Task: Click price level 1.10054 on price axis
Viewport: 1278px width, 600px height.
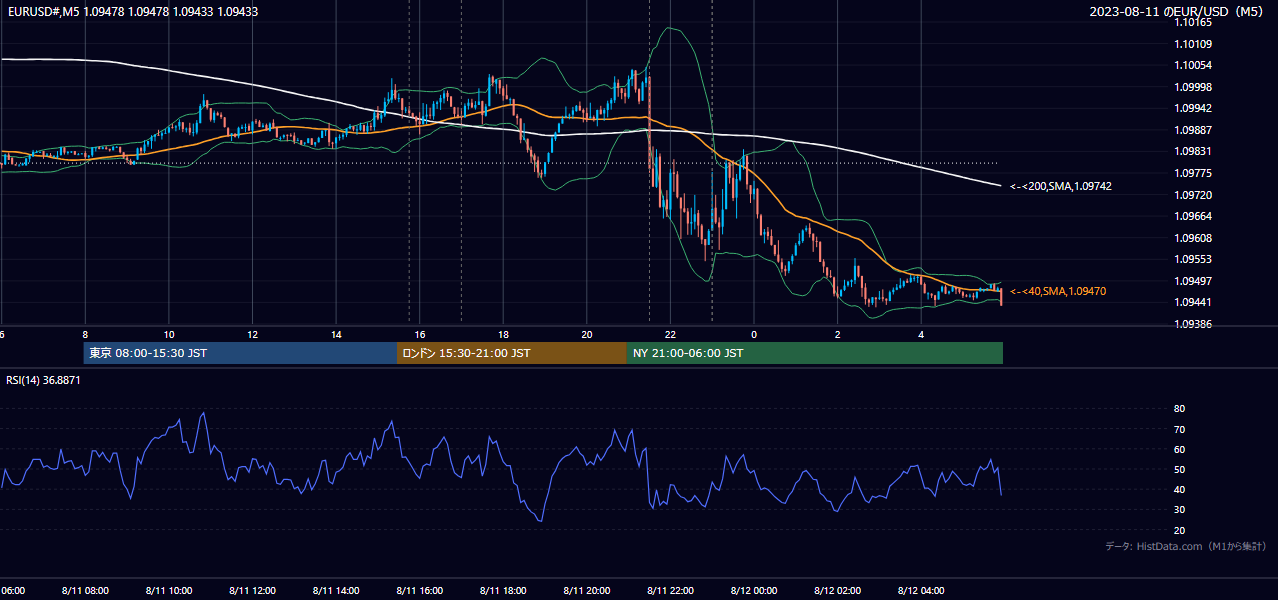Action: coord(1193,65)
